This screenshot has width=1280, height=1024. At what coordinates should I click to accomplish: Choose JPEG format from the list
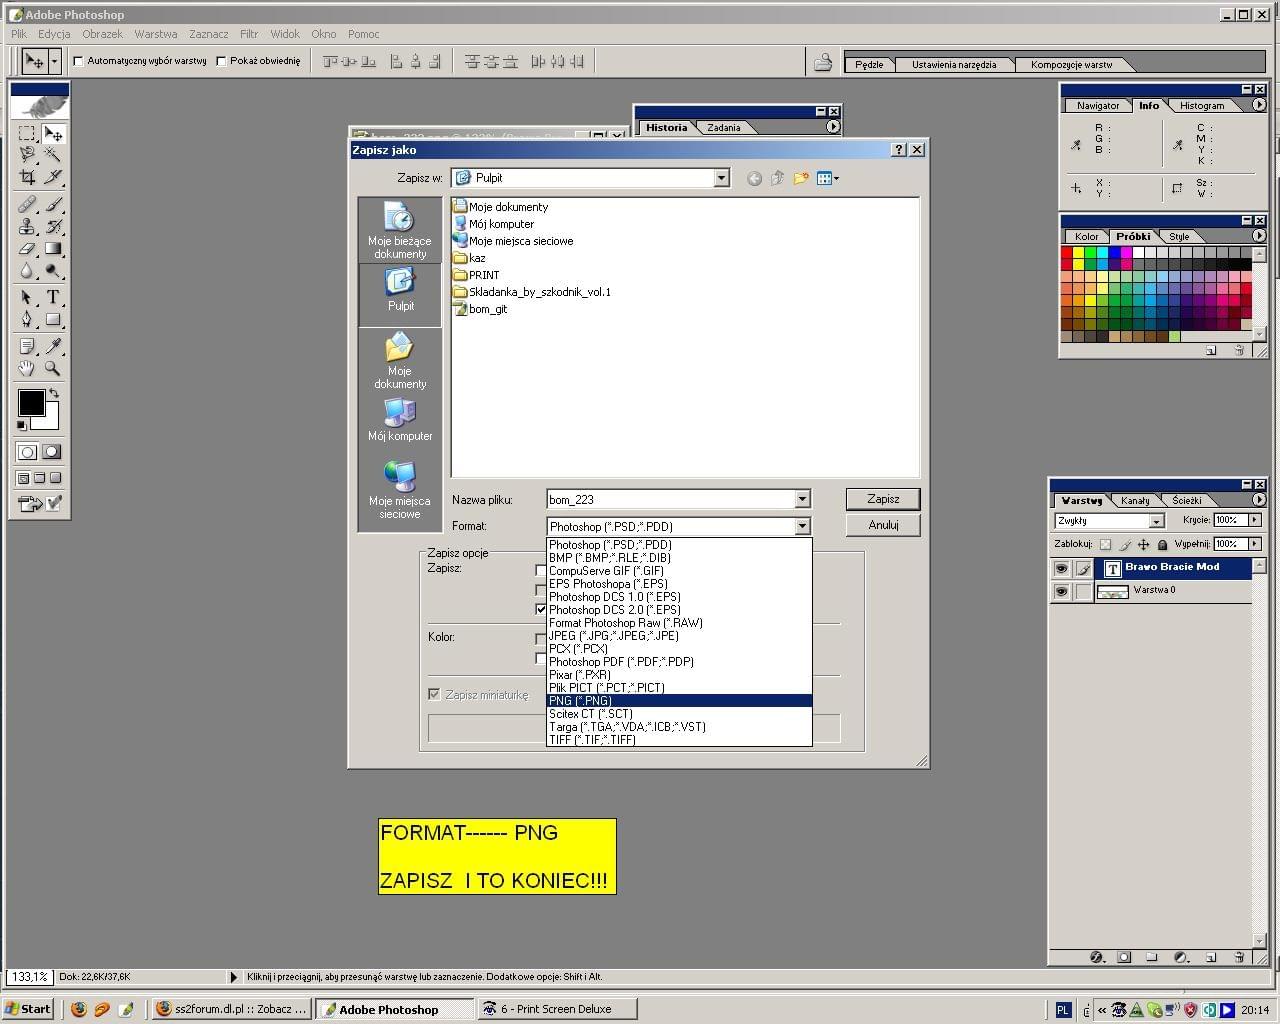pos(679,636)
